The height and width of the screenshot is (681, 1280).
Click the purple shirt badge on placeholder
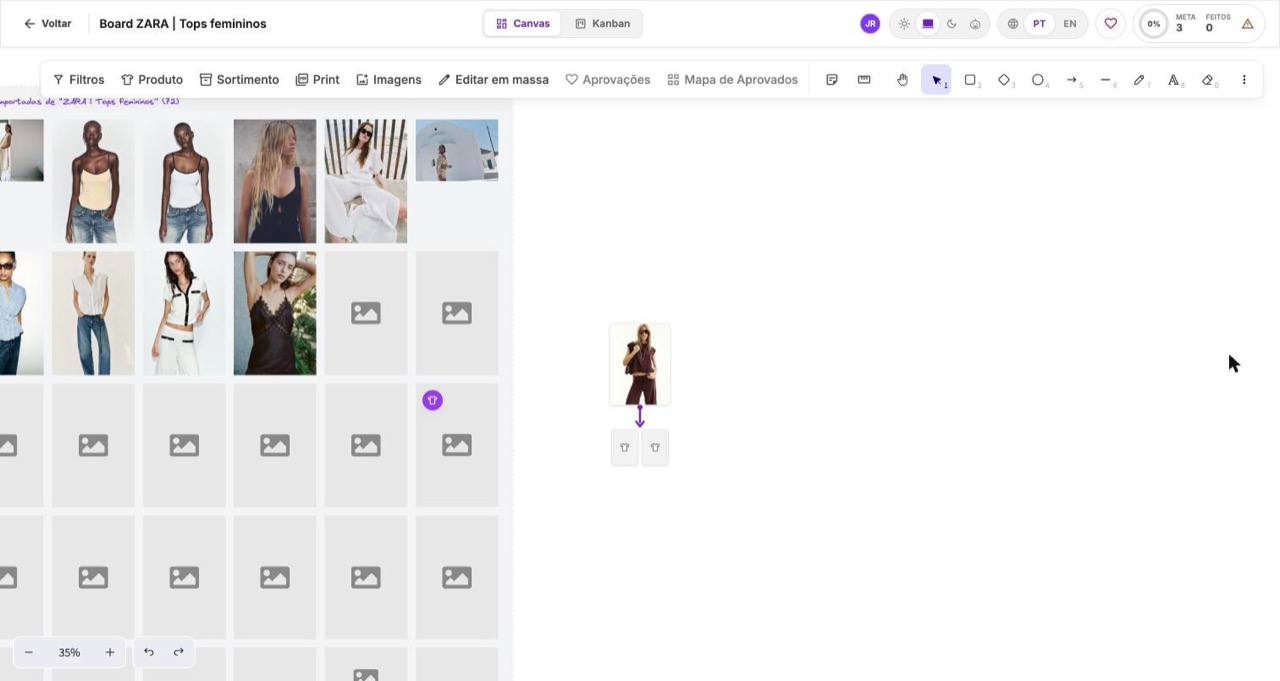pyautogui.click(x=432, y=400)
